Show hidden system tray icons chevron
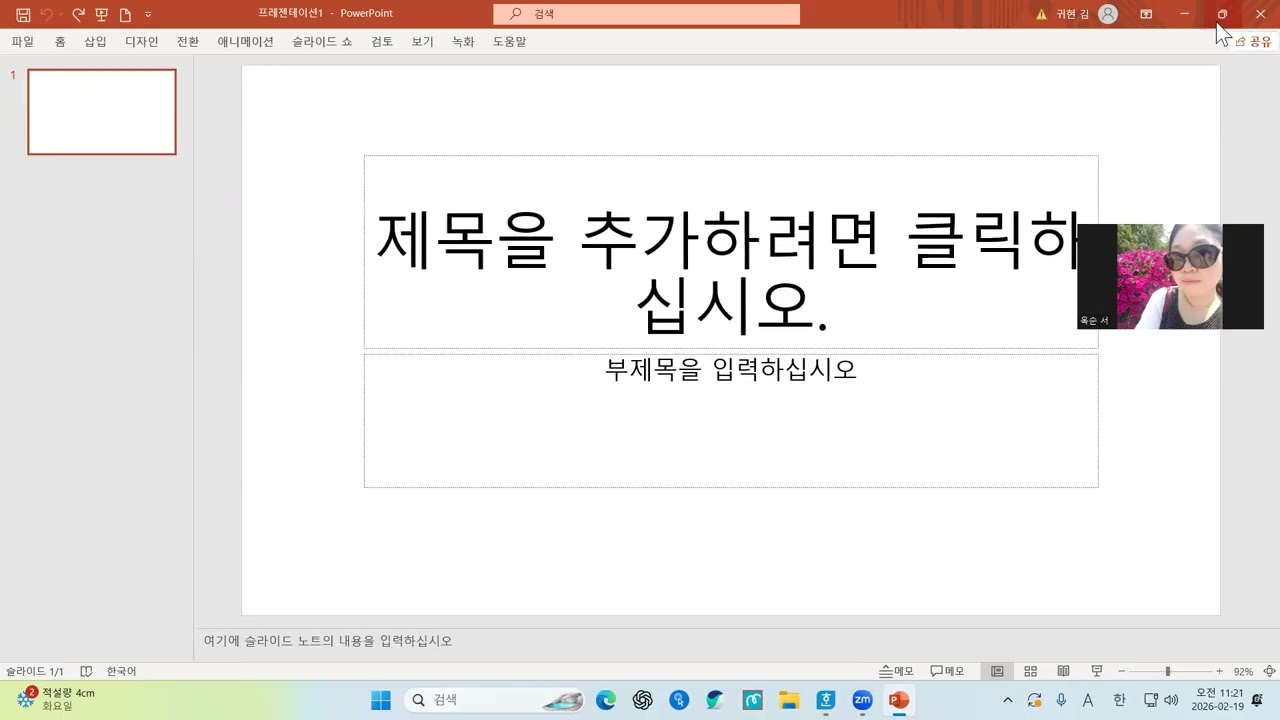 pyautogui.click(x=1007, y=700)
